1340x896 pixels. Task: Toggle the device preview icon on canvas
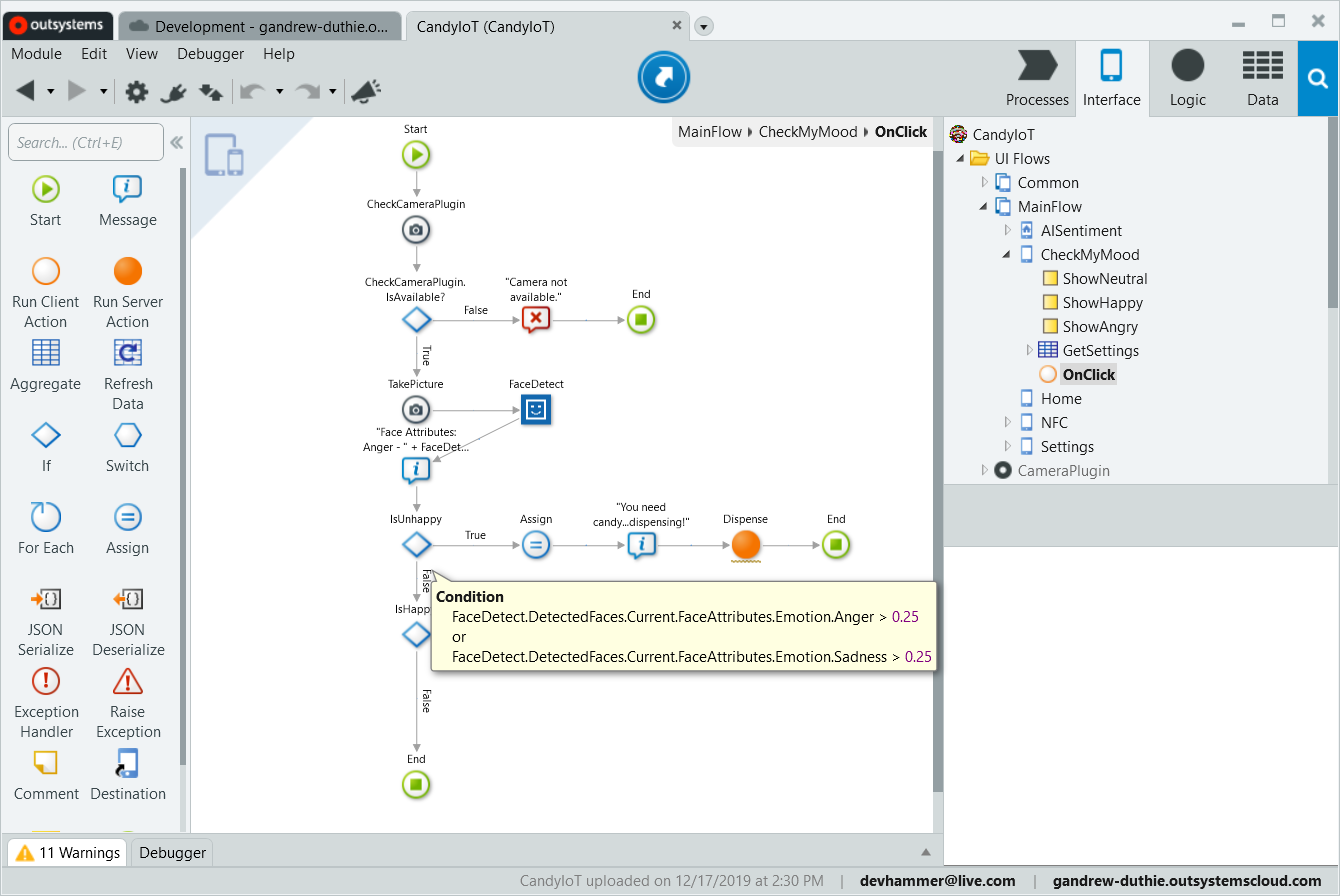[224, 155]
